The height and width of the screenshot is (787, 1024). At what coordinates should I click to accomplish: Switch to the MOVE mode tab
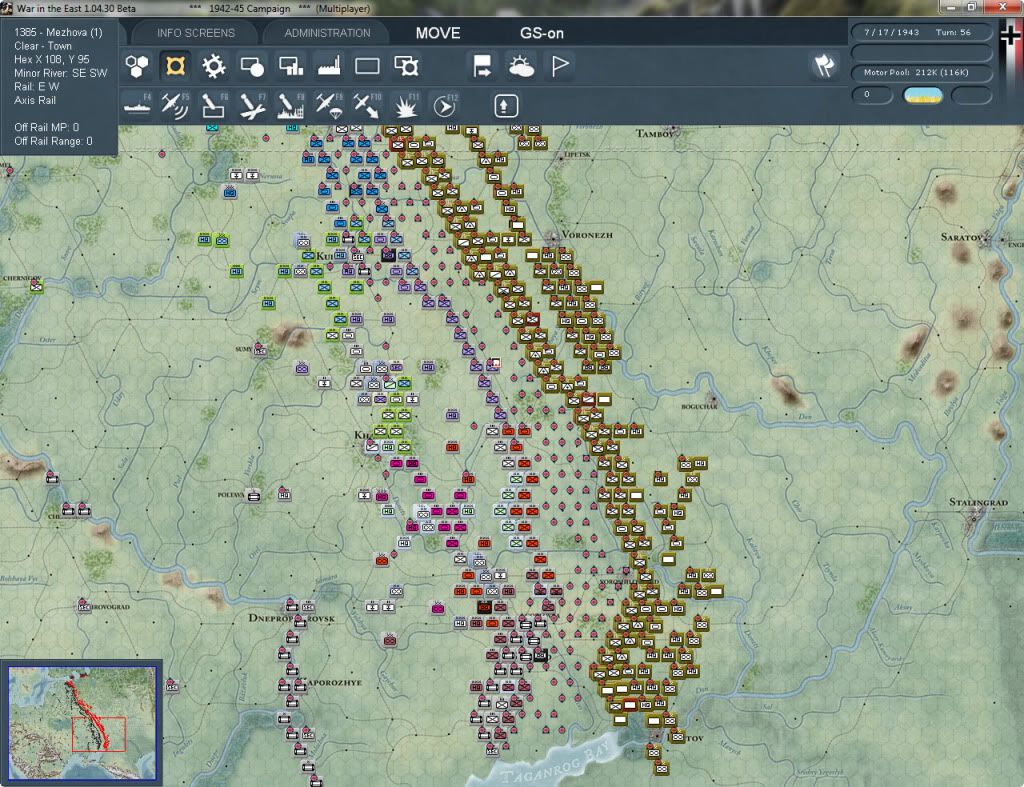click(x=438, y=33)
